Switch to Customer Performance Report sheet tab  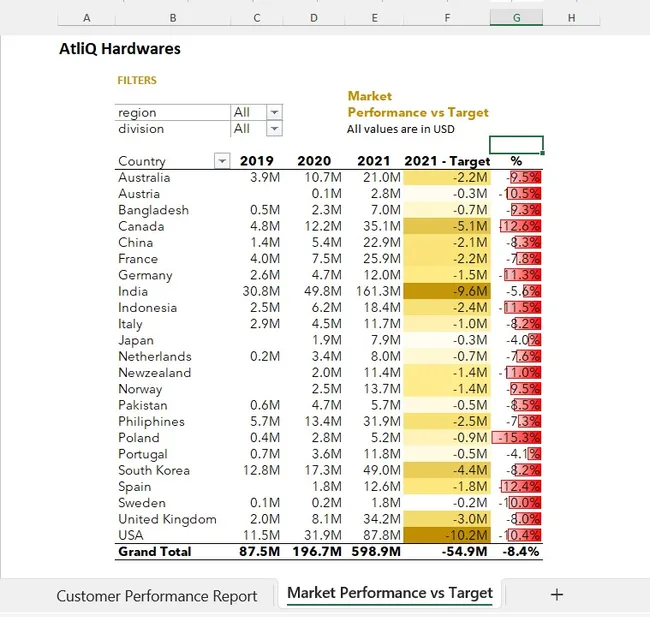click(x=156, y=596)
